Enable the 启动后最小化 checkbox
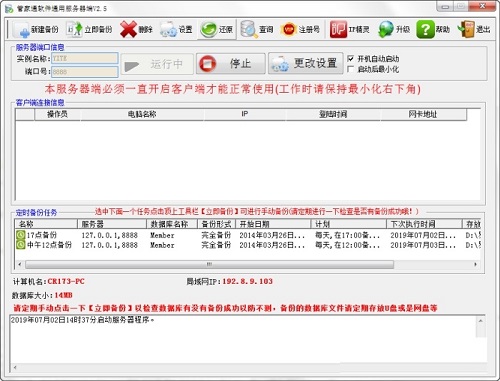500x381 pixels. (350, 69)
